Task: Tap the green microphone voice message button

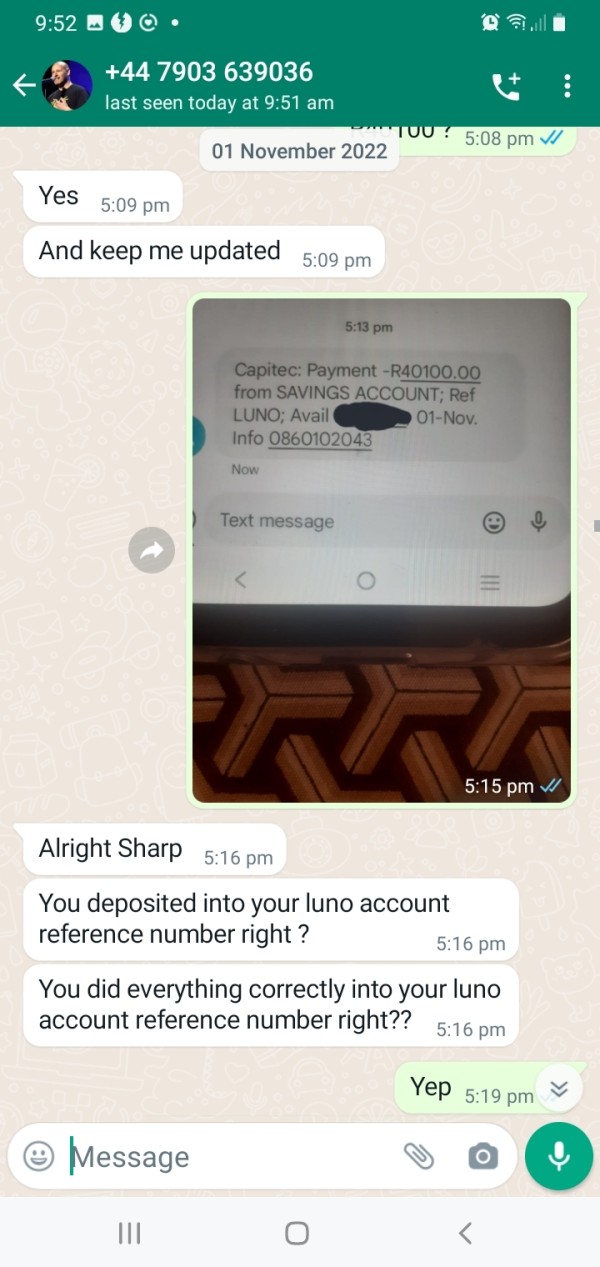Action: pos(559,1156)
